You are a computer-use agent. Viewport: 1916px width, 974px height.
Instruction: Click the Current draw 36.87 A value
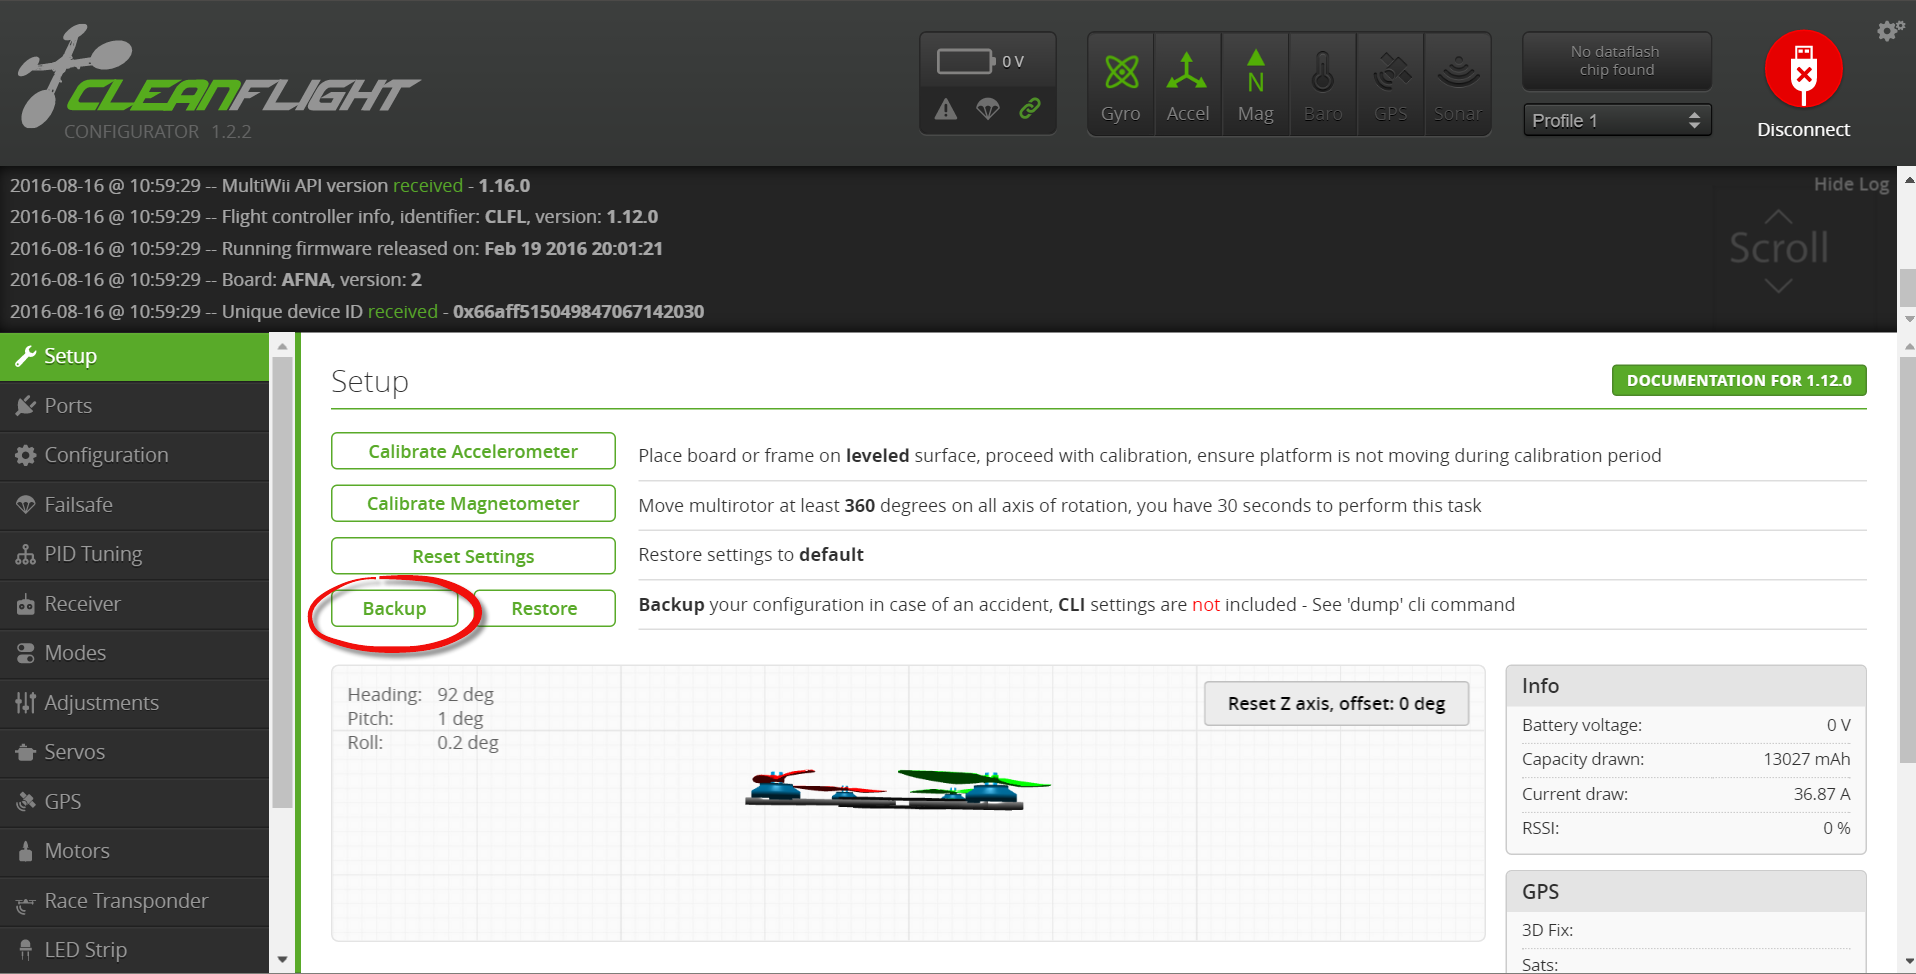(1822, 794)
